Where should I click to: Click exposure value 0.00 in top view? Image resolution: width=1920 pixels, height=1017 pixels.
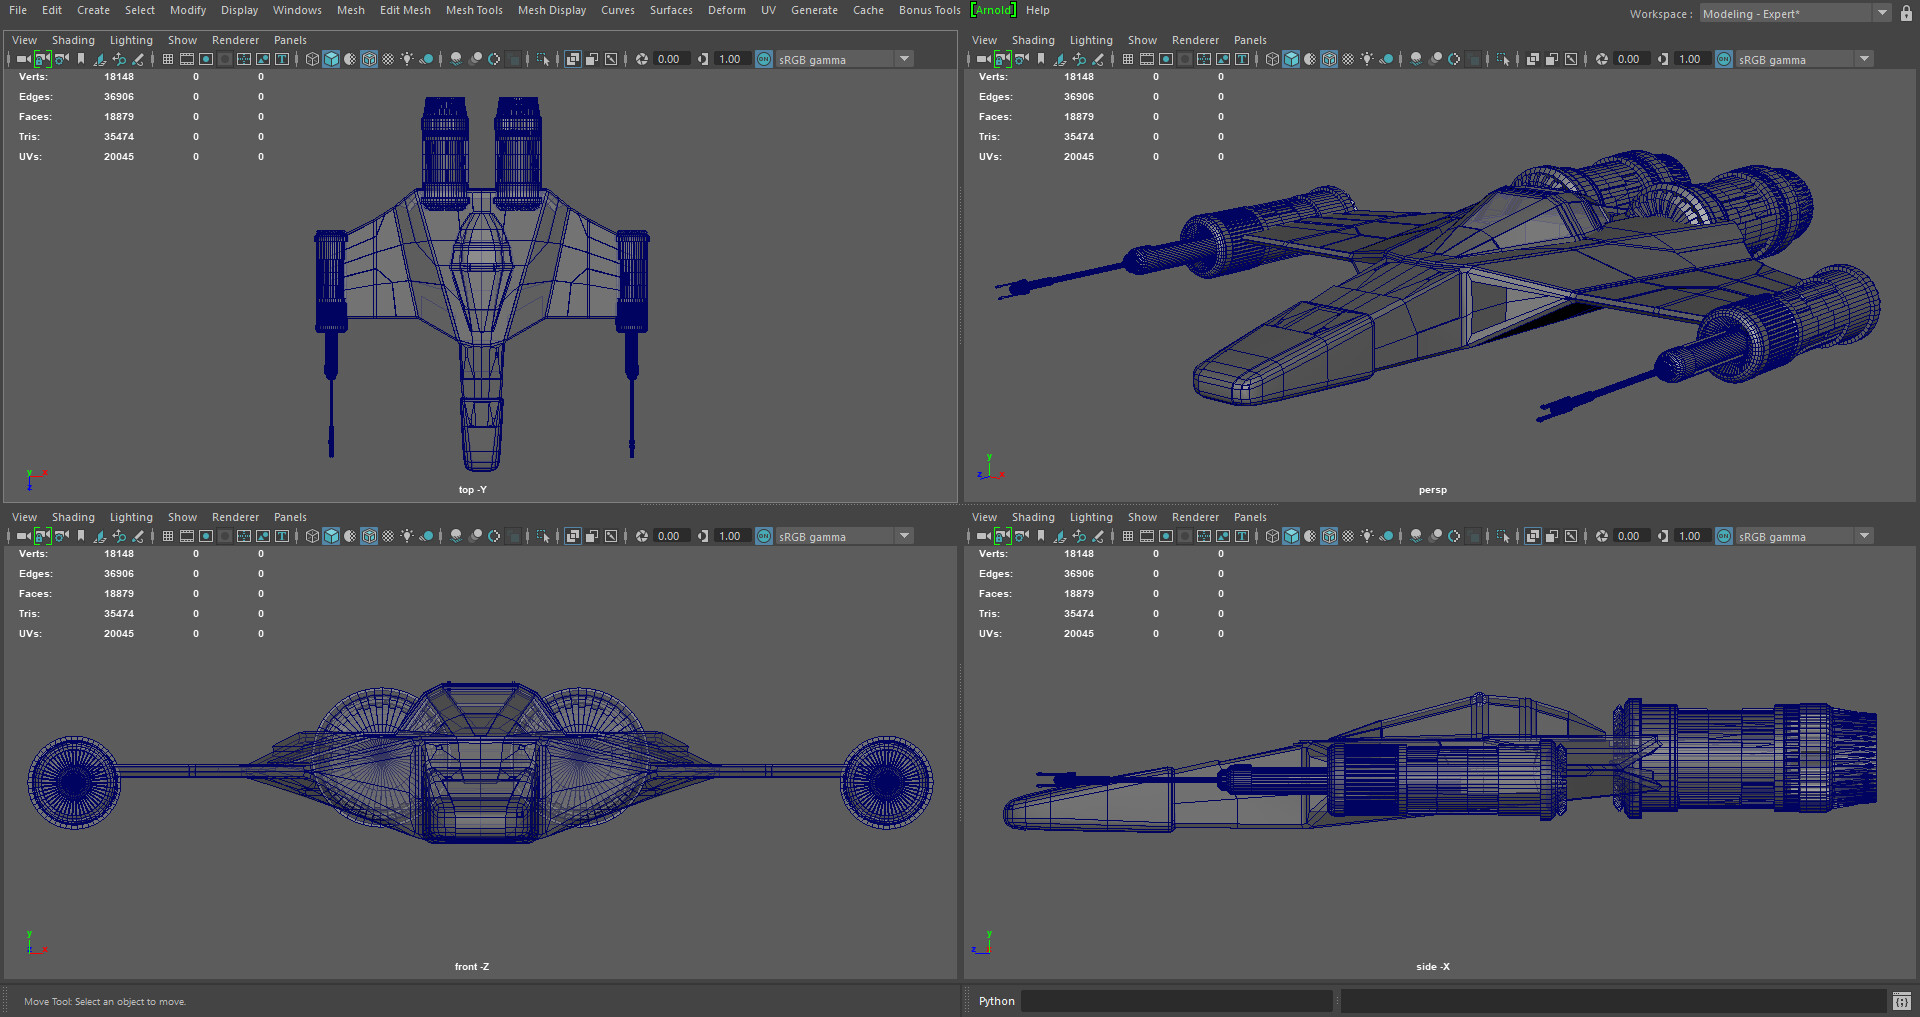669,59
